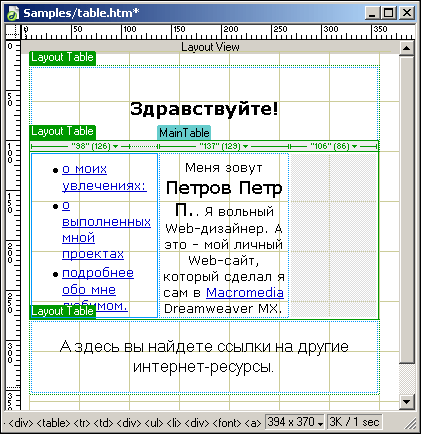Click the ruler origin crosshair icon

click(x=13, y=32)
